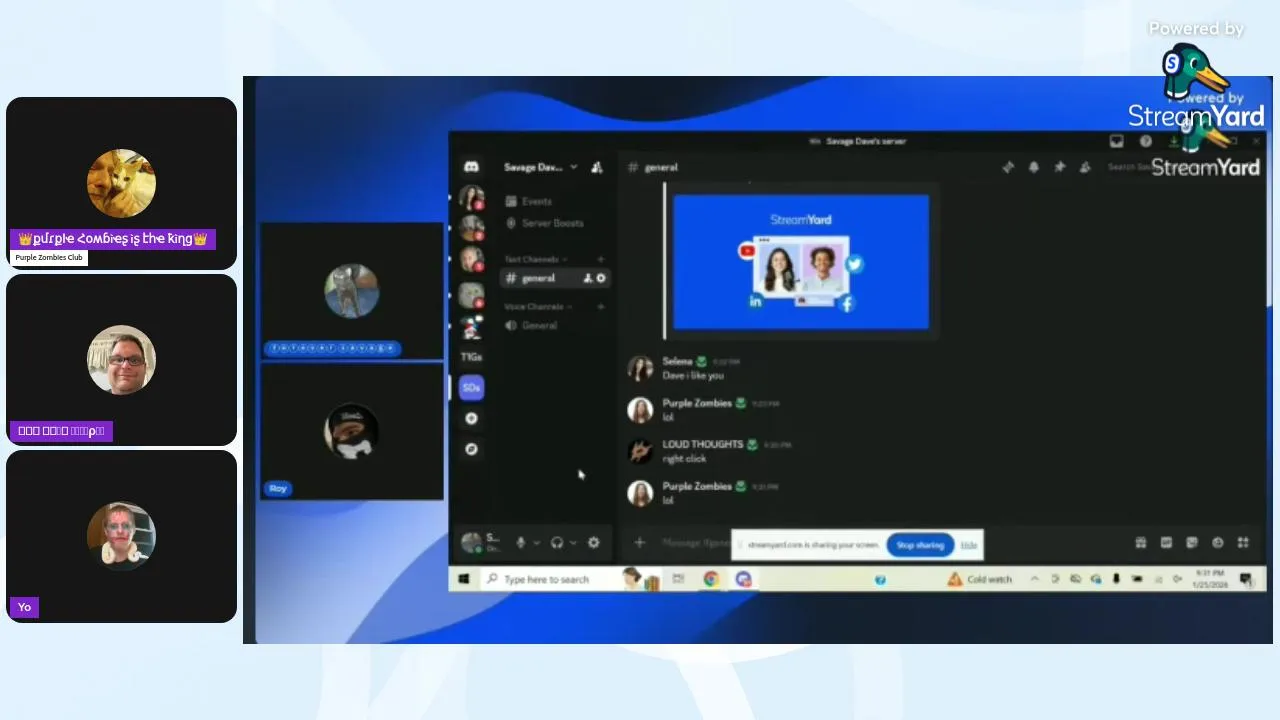Click the LOUD THOUGHTS username in chat
The height and width of the screenshot is (720, 1280).
(x=702, y=444)
